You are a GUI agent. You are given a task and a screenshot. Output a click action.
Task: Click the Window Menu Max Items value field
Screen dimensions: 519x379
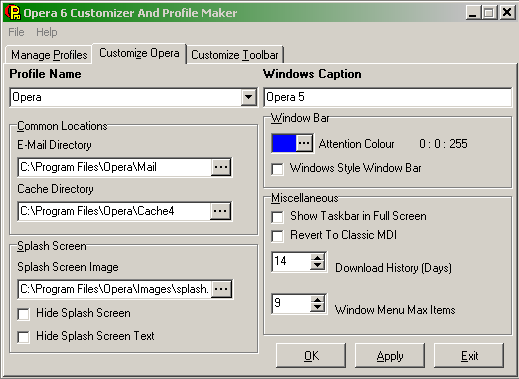pyautogui.click(x=291, y=304)
